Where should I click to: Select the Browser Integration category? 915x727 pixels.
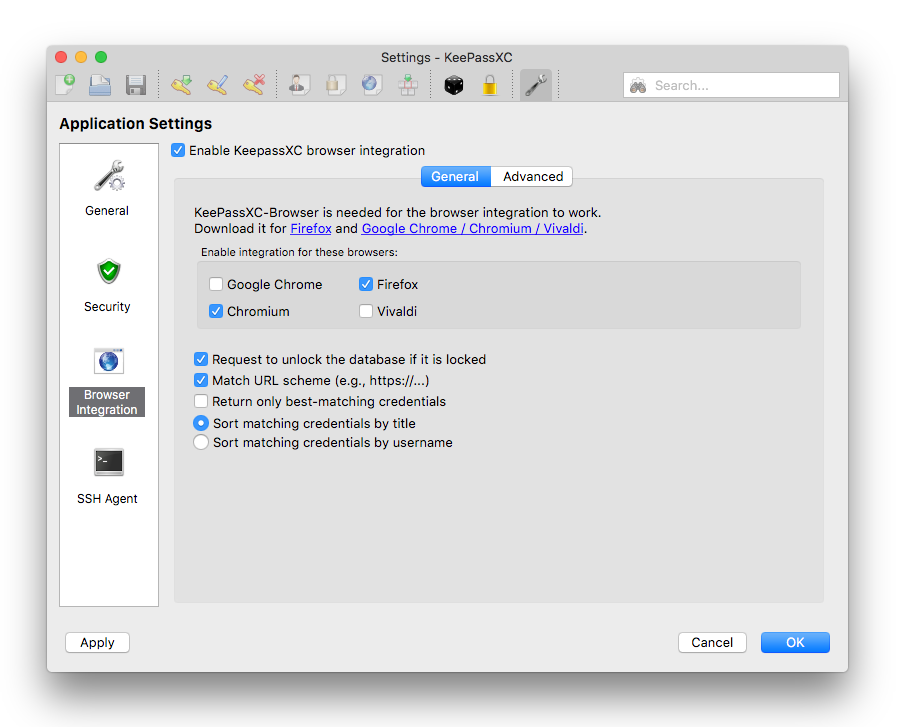pyautogui.click(x=107, y=382)
